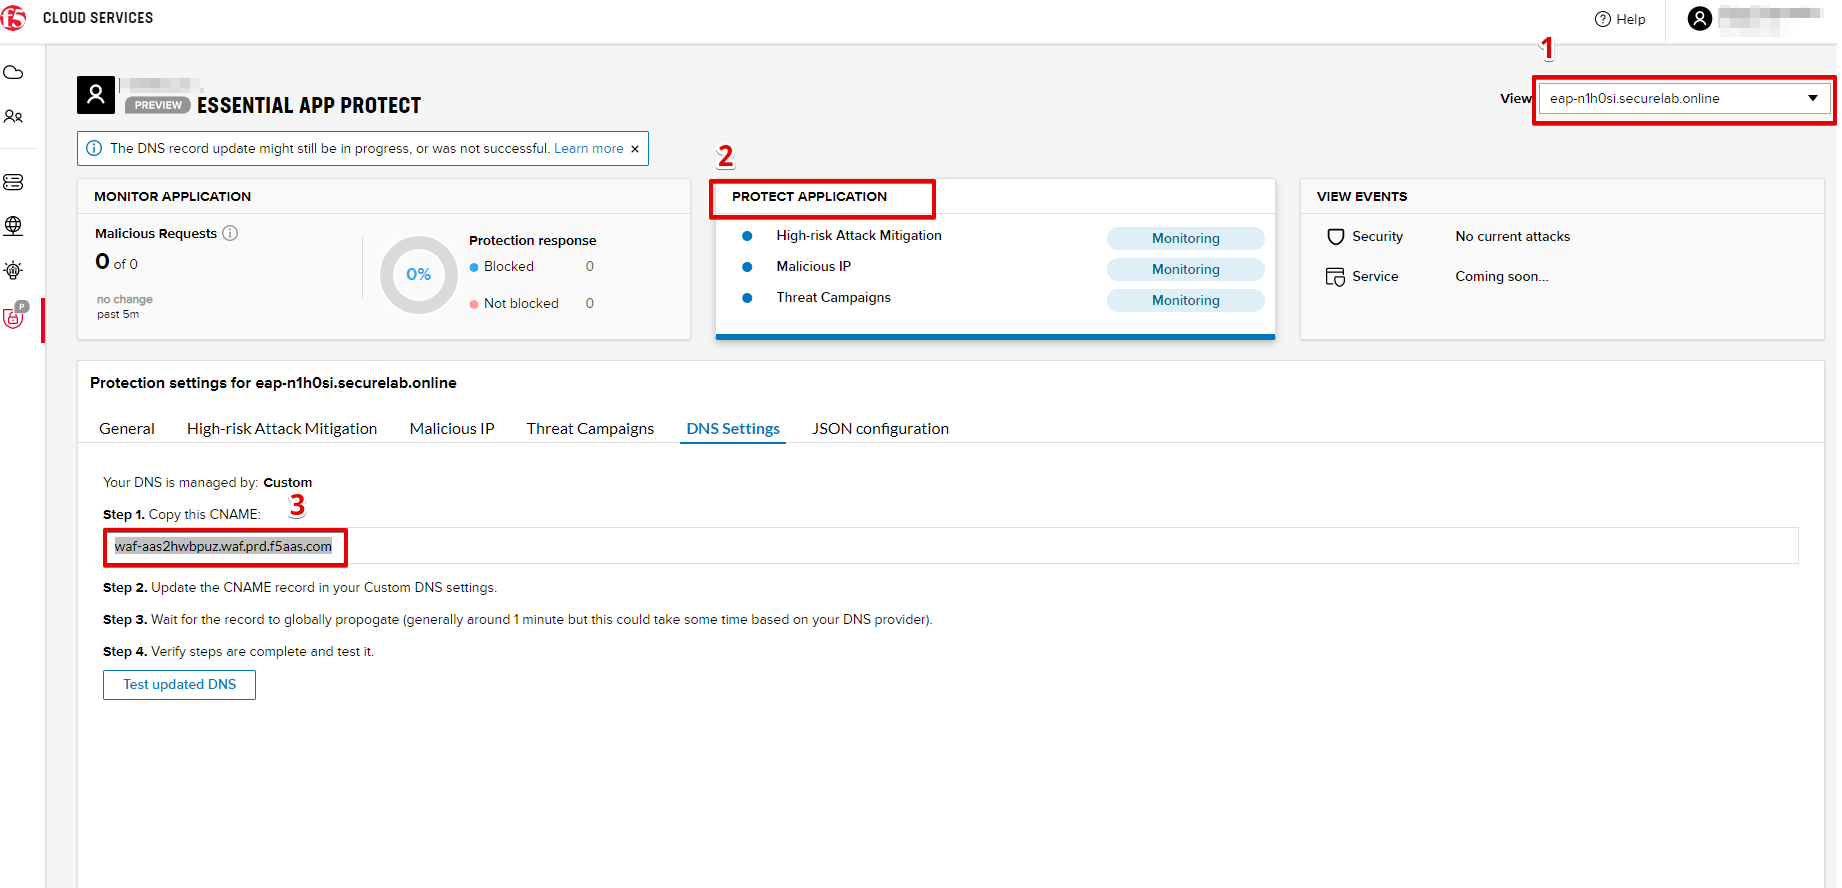Screen dimensions: 1842x888
Task: Click the 0% protection response donut chart
Action: point(419,275)
